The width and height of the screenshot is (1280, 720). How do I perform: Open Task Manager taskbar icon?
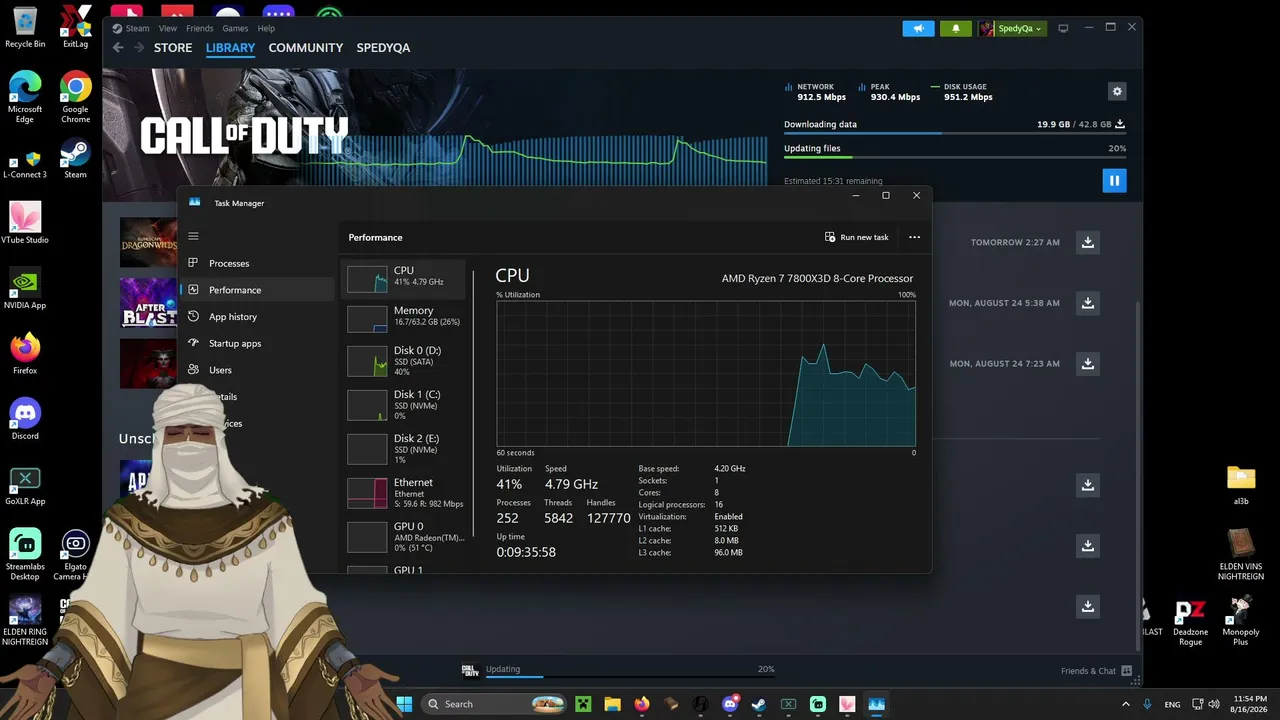pyautogui.click(x=877, y=704)
